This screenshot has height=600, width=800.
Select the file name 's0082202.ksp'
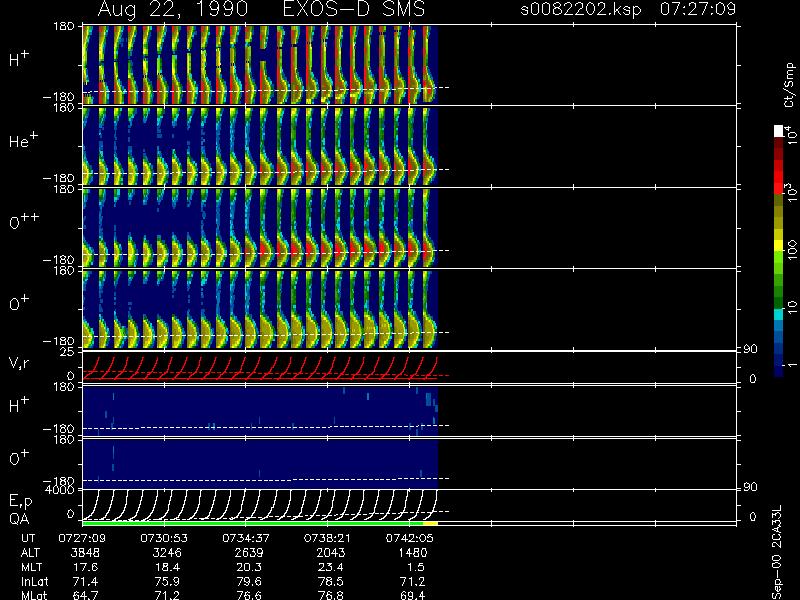pyautogui.click(x=581, y=10)
